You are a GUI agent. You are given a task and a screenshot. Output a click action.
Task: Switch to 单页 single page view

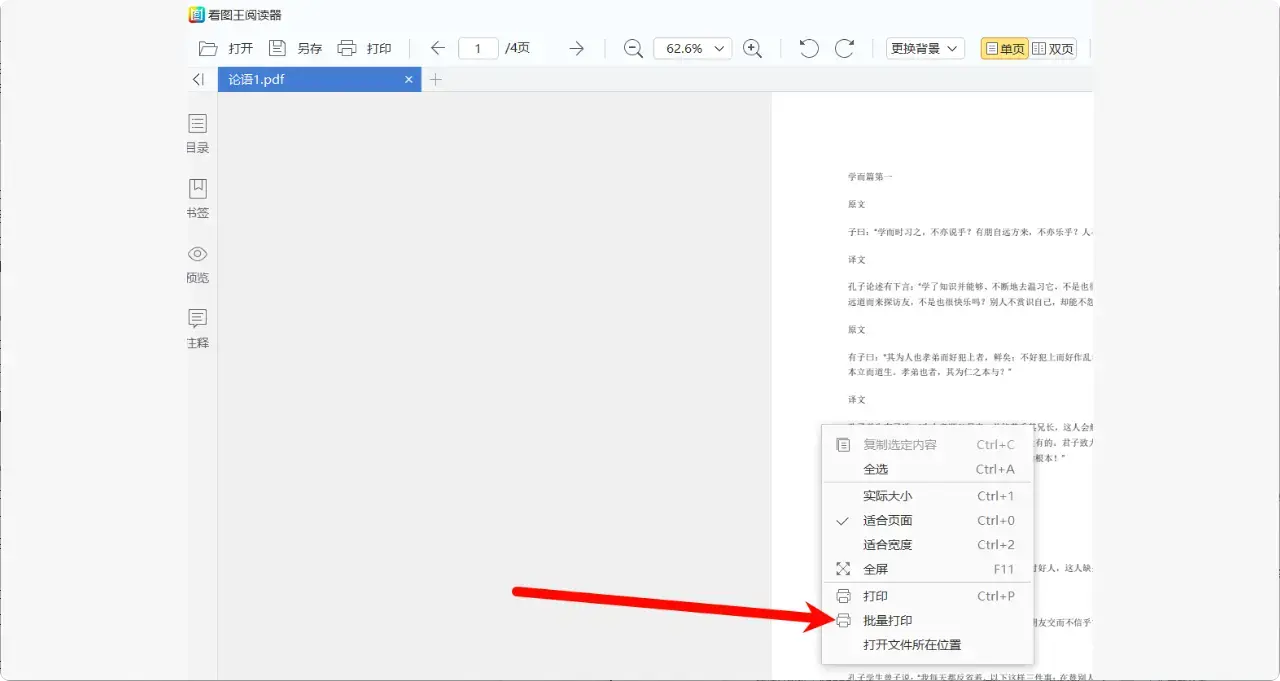1003,47
